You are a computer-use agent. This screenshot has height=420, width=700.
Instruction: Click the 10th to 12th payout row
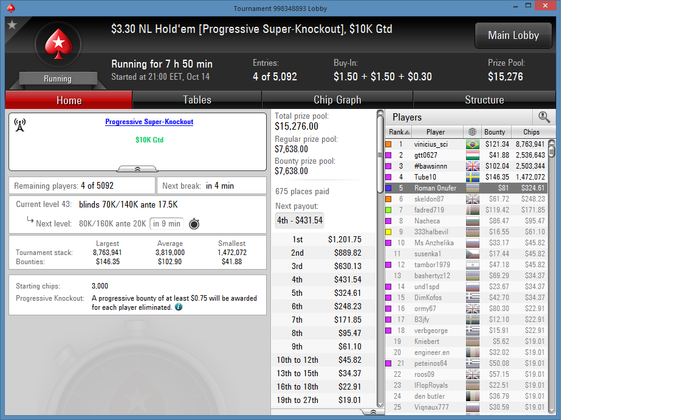tap(323, 360)
